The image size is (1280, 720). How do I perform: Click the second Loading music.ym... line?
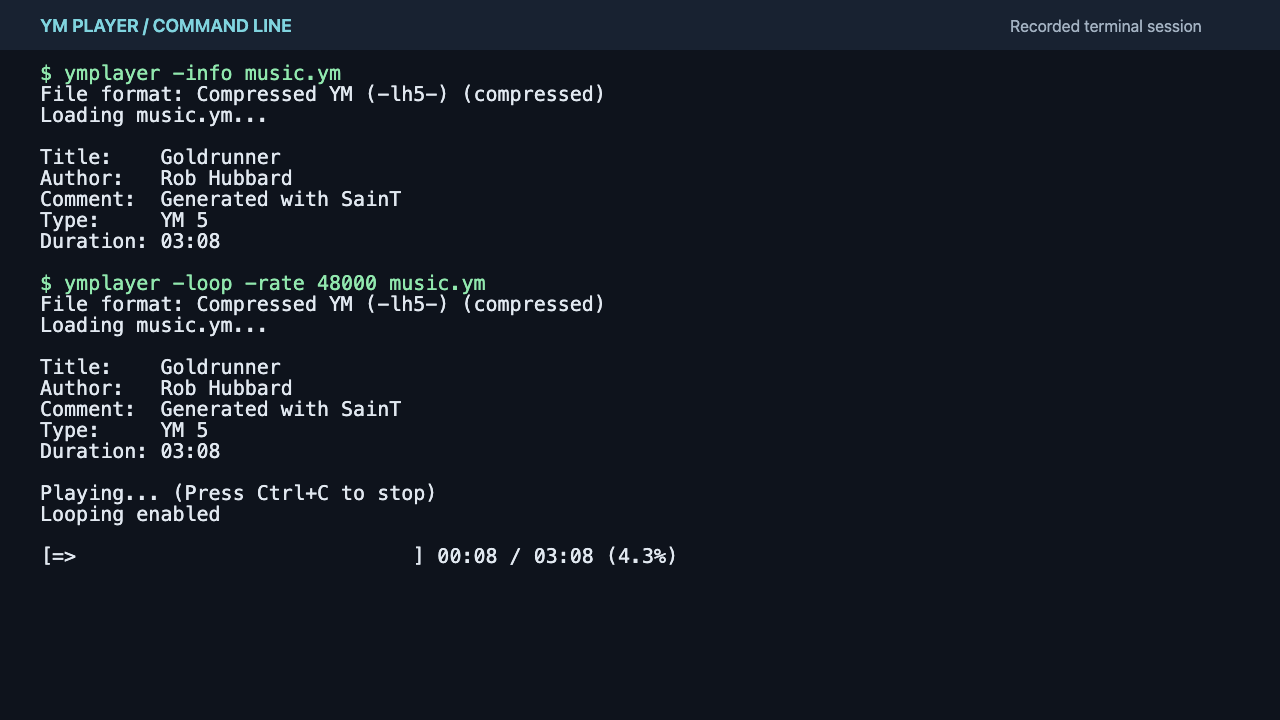(154, 325)
